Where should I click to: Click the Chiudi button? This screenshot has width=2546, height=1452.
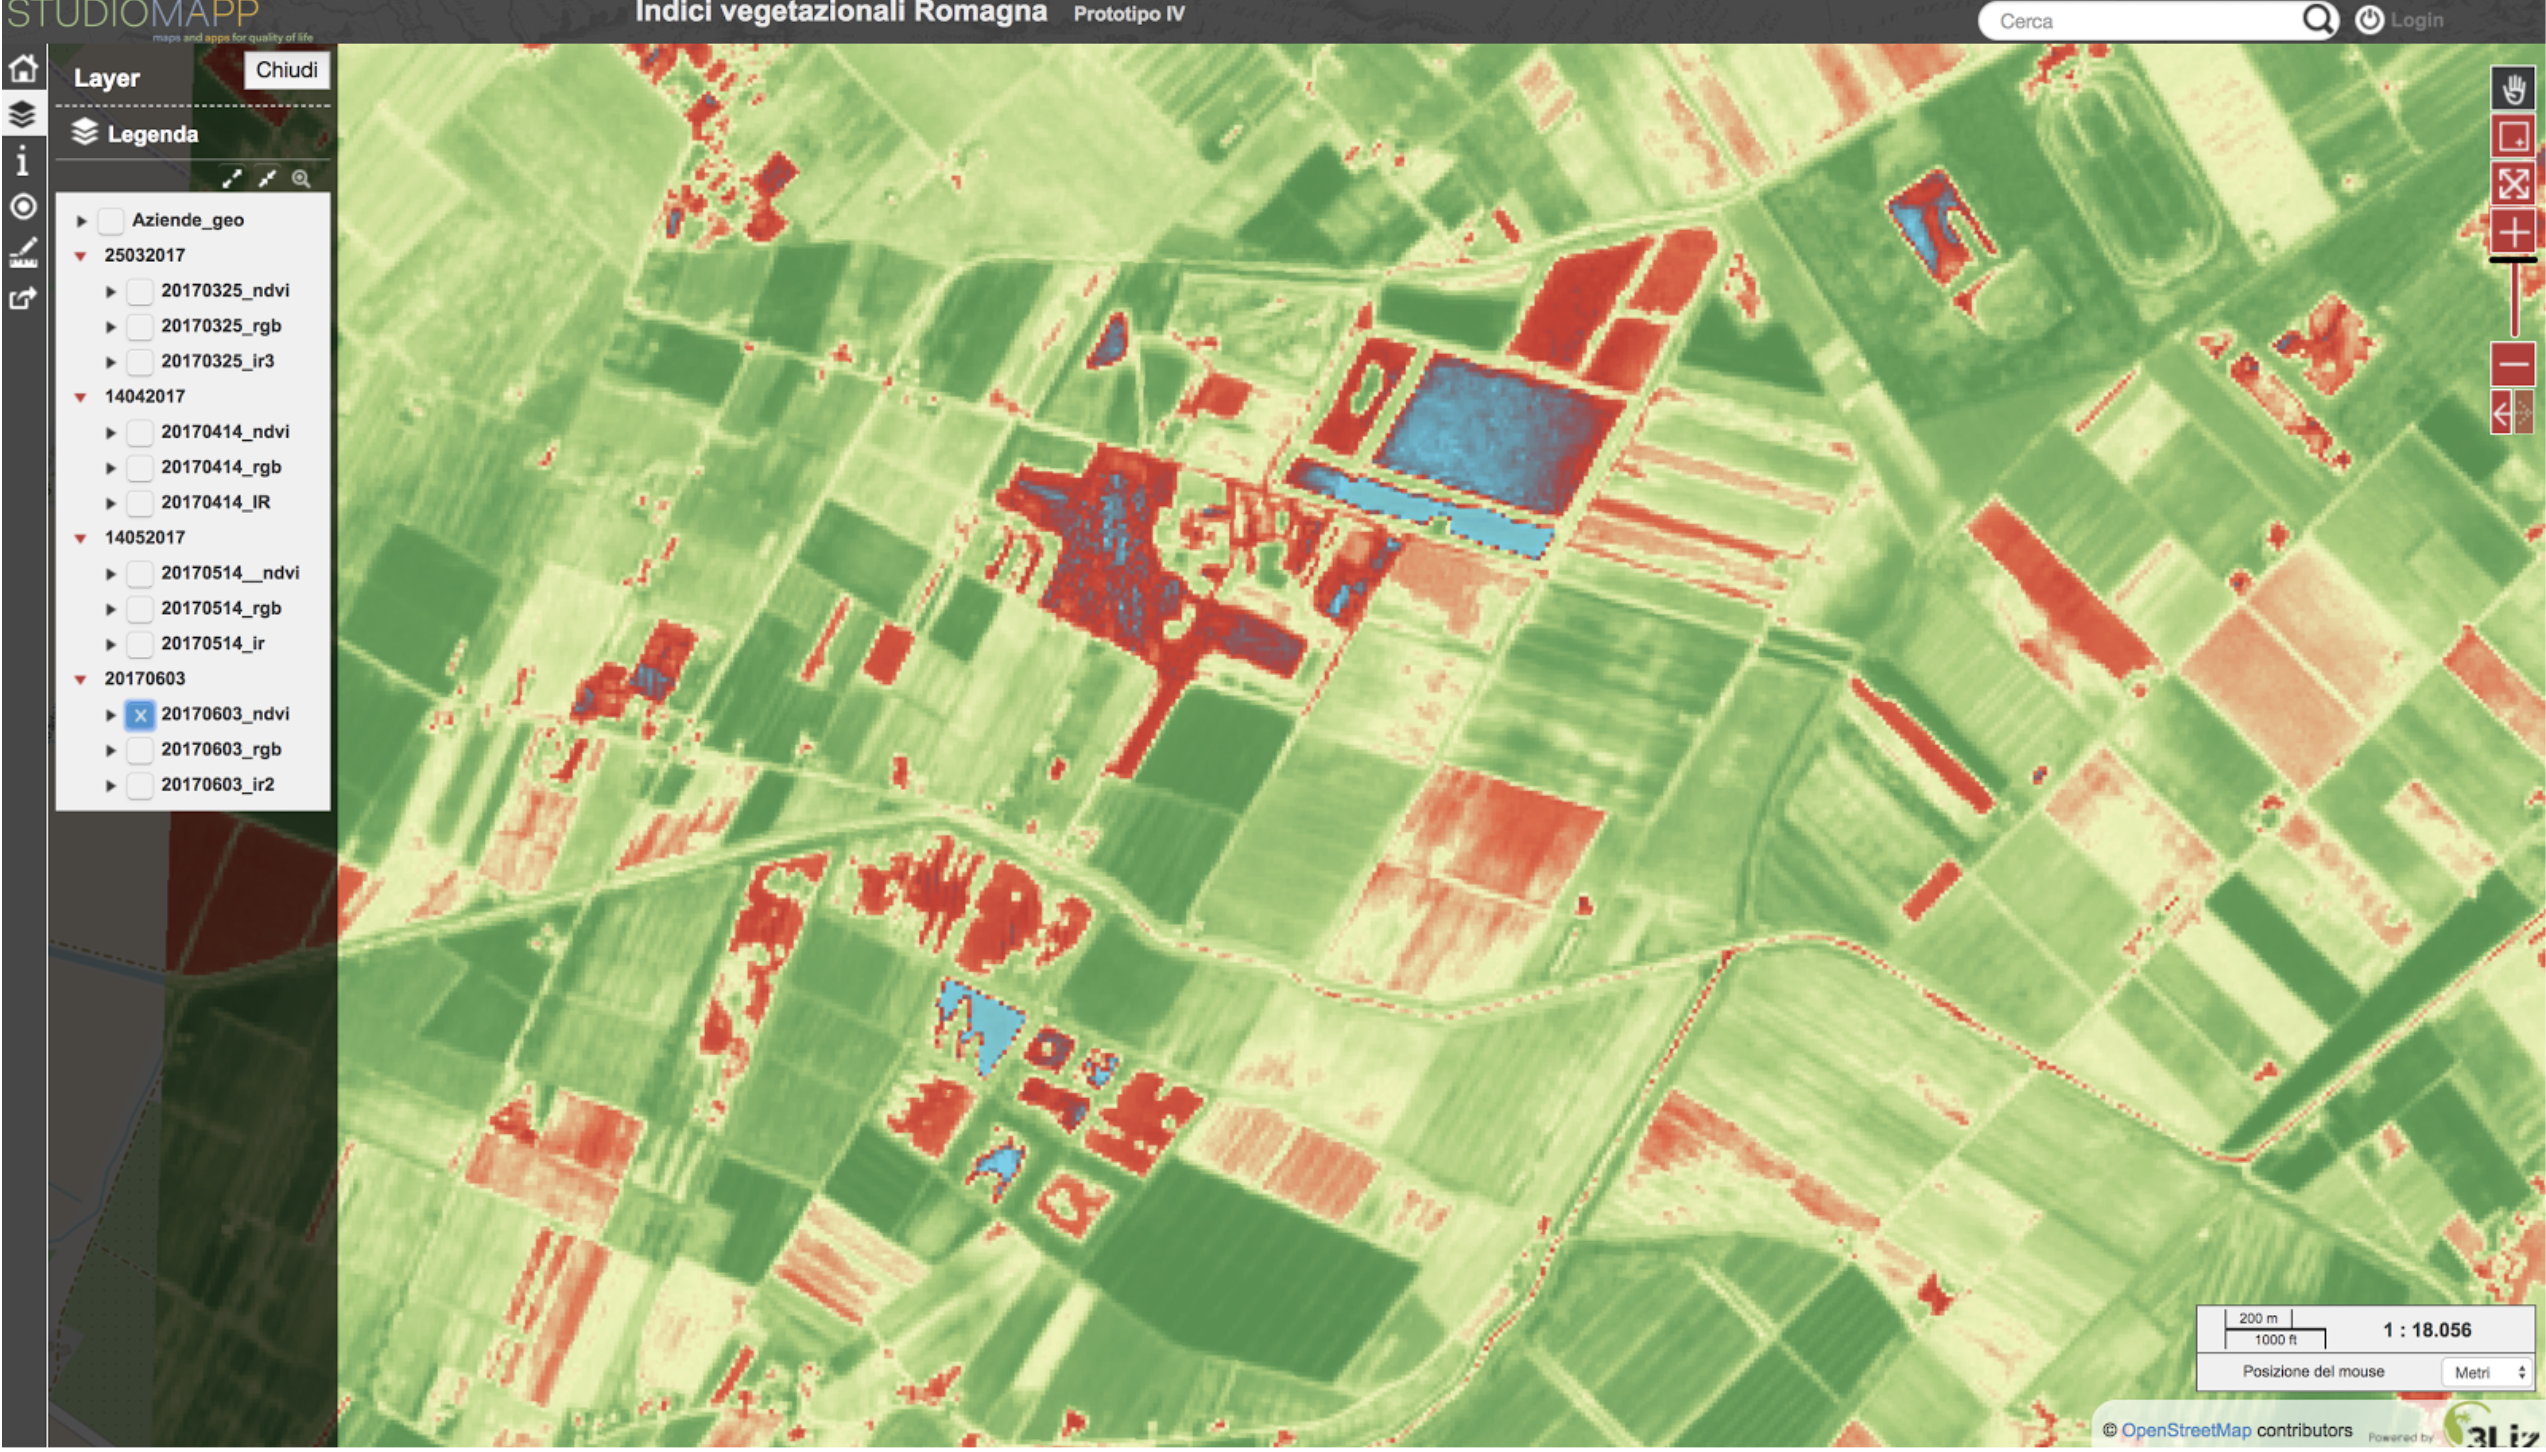click(287, 70)
